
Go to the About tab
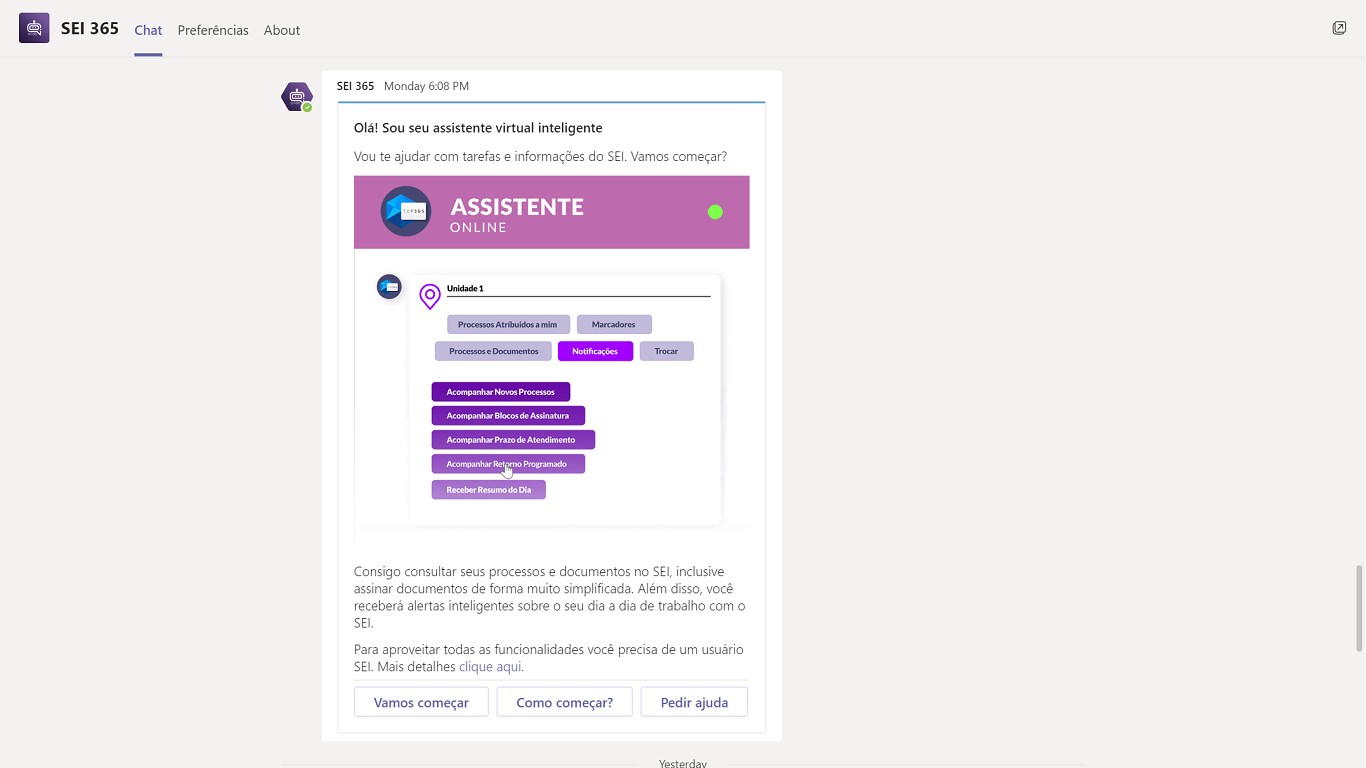(x=282, y=30)
